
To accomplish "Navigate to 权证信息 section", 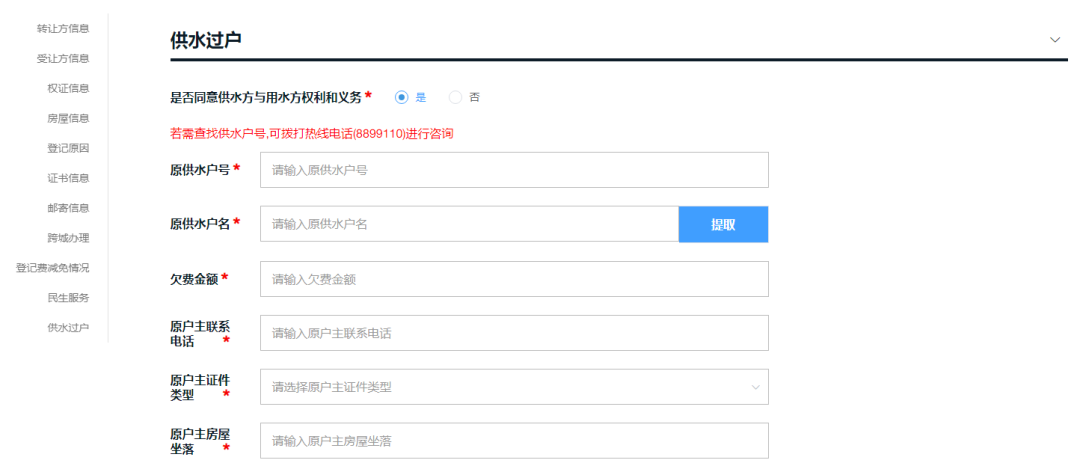I will (68, 88).
